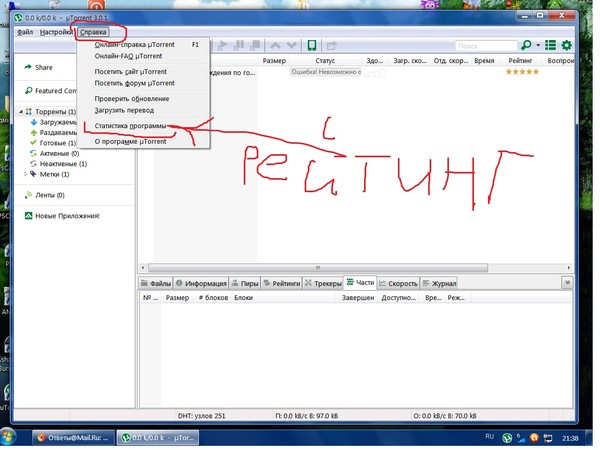This screenshot has width=600, height=450.
Task: Click the remote device phone icon
Action: 311,46
